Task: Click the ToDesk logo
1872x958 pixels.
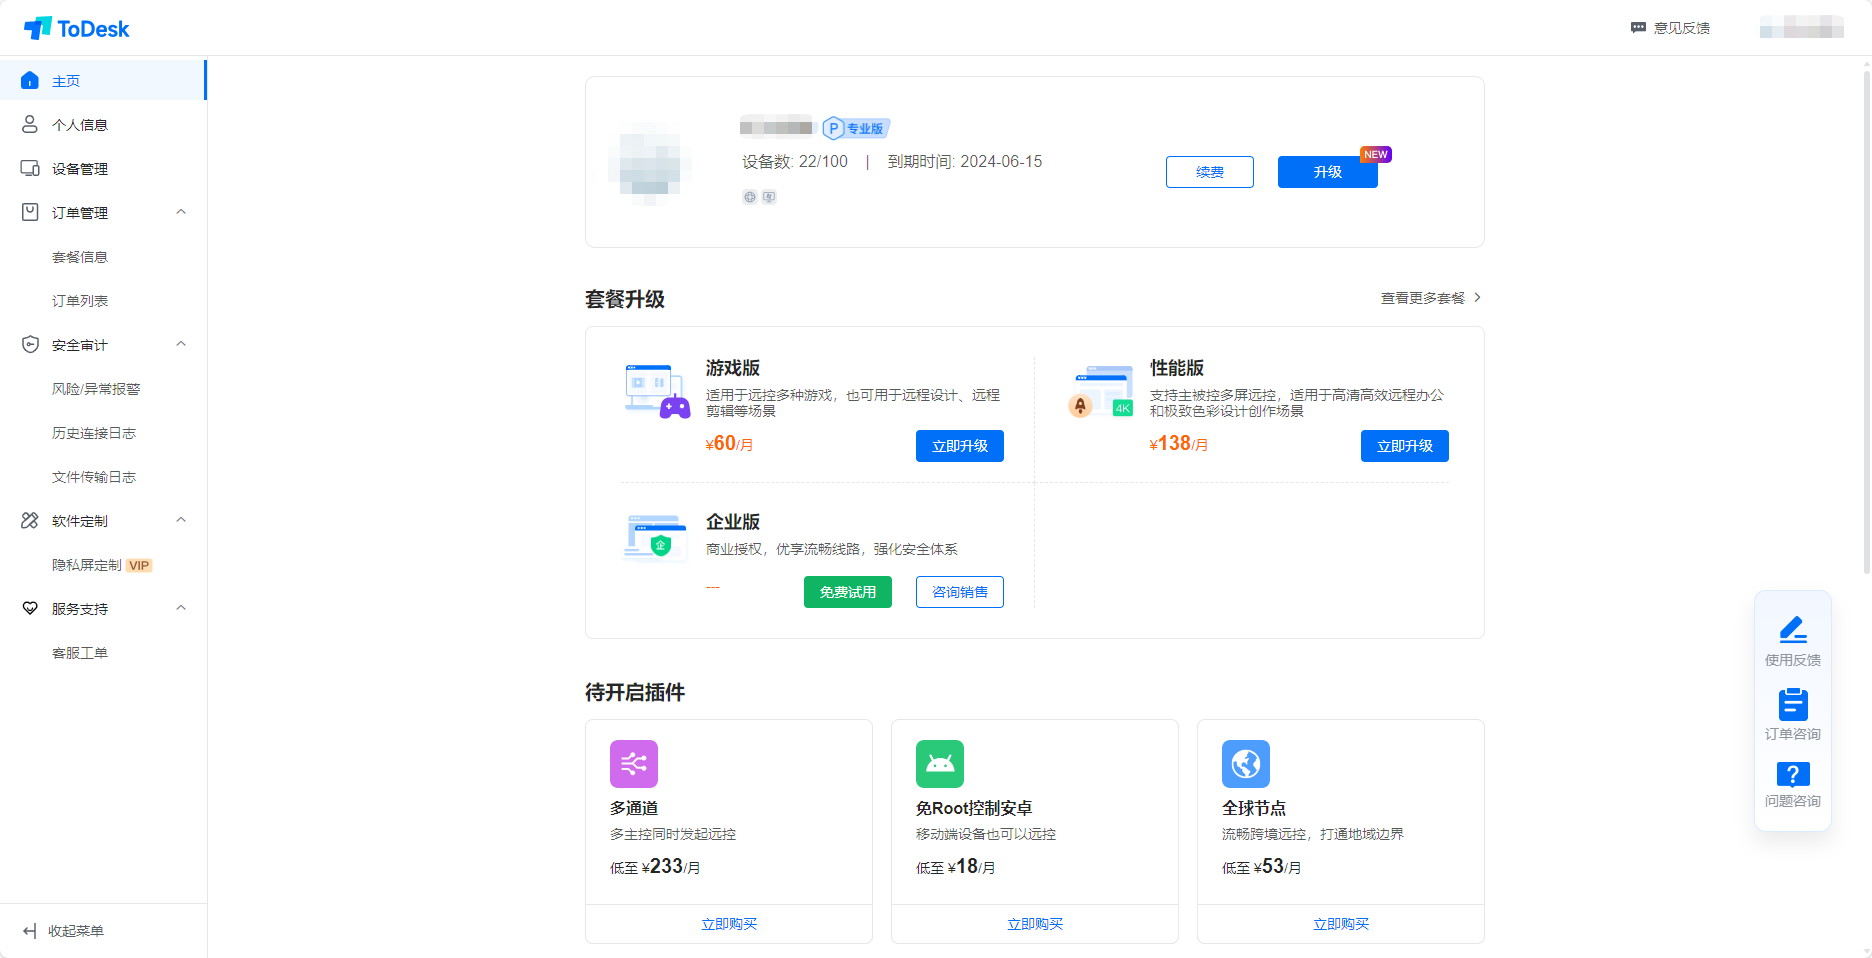Action: click(x=77, y=28)
